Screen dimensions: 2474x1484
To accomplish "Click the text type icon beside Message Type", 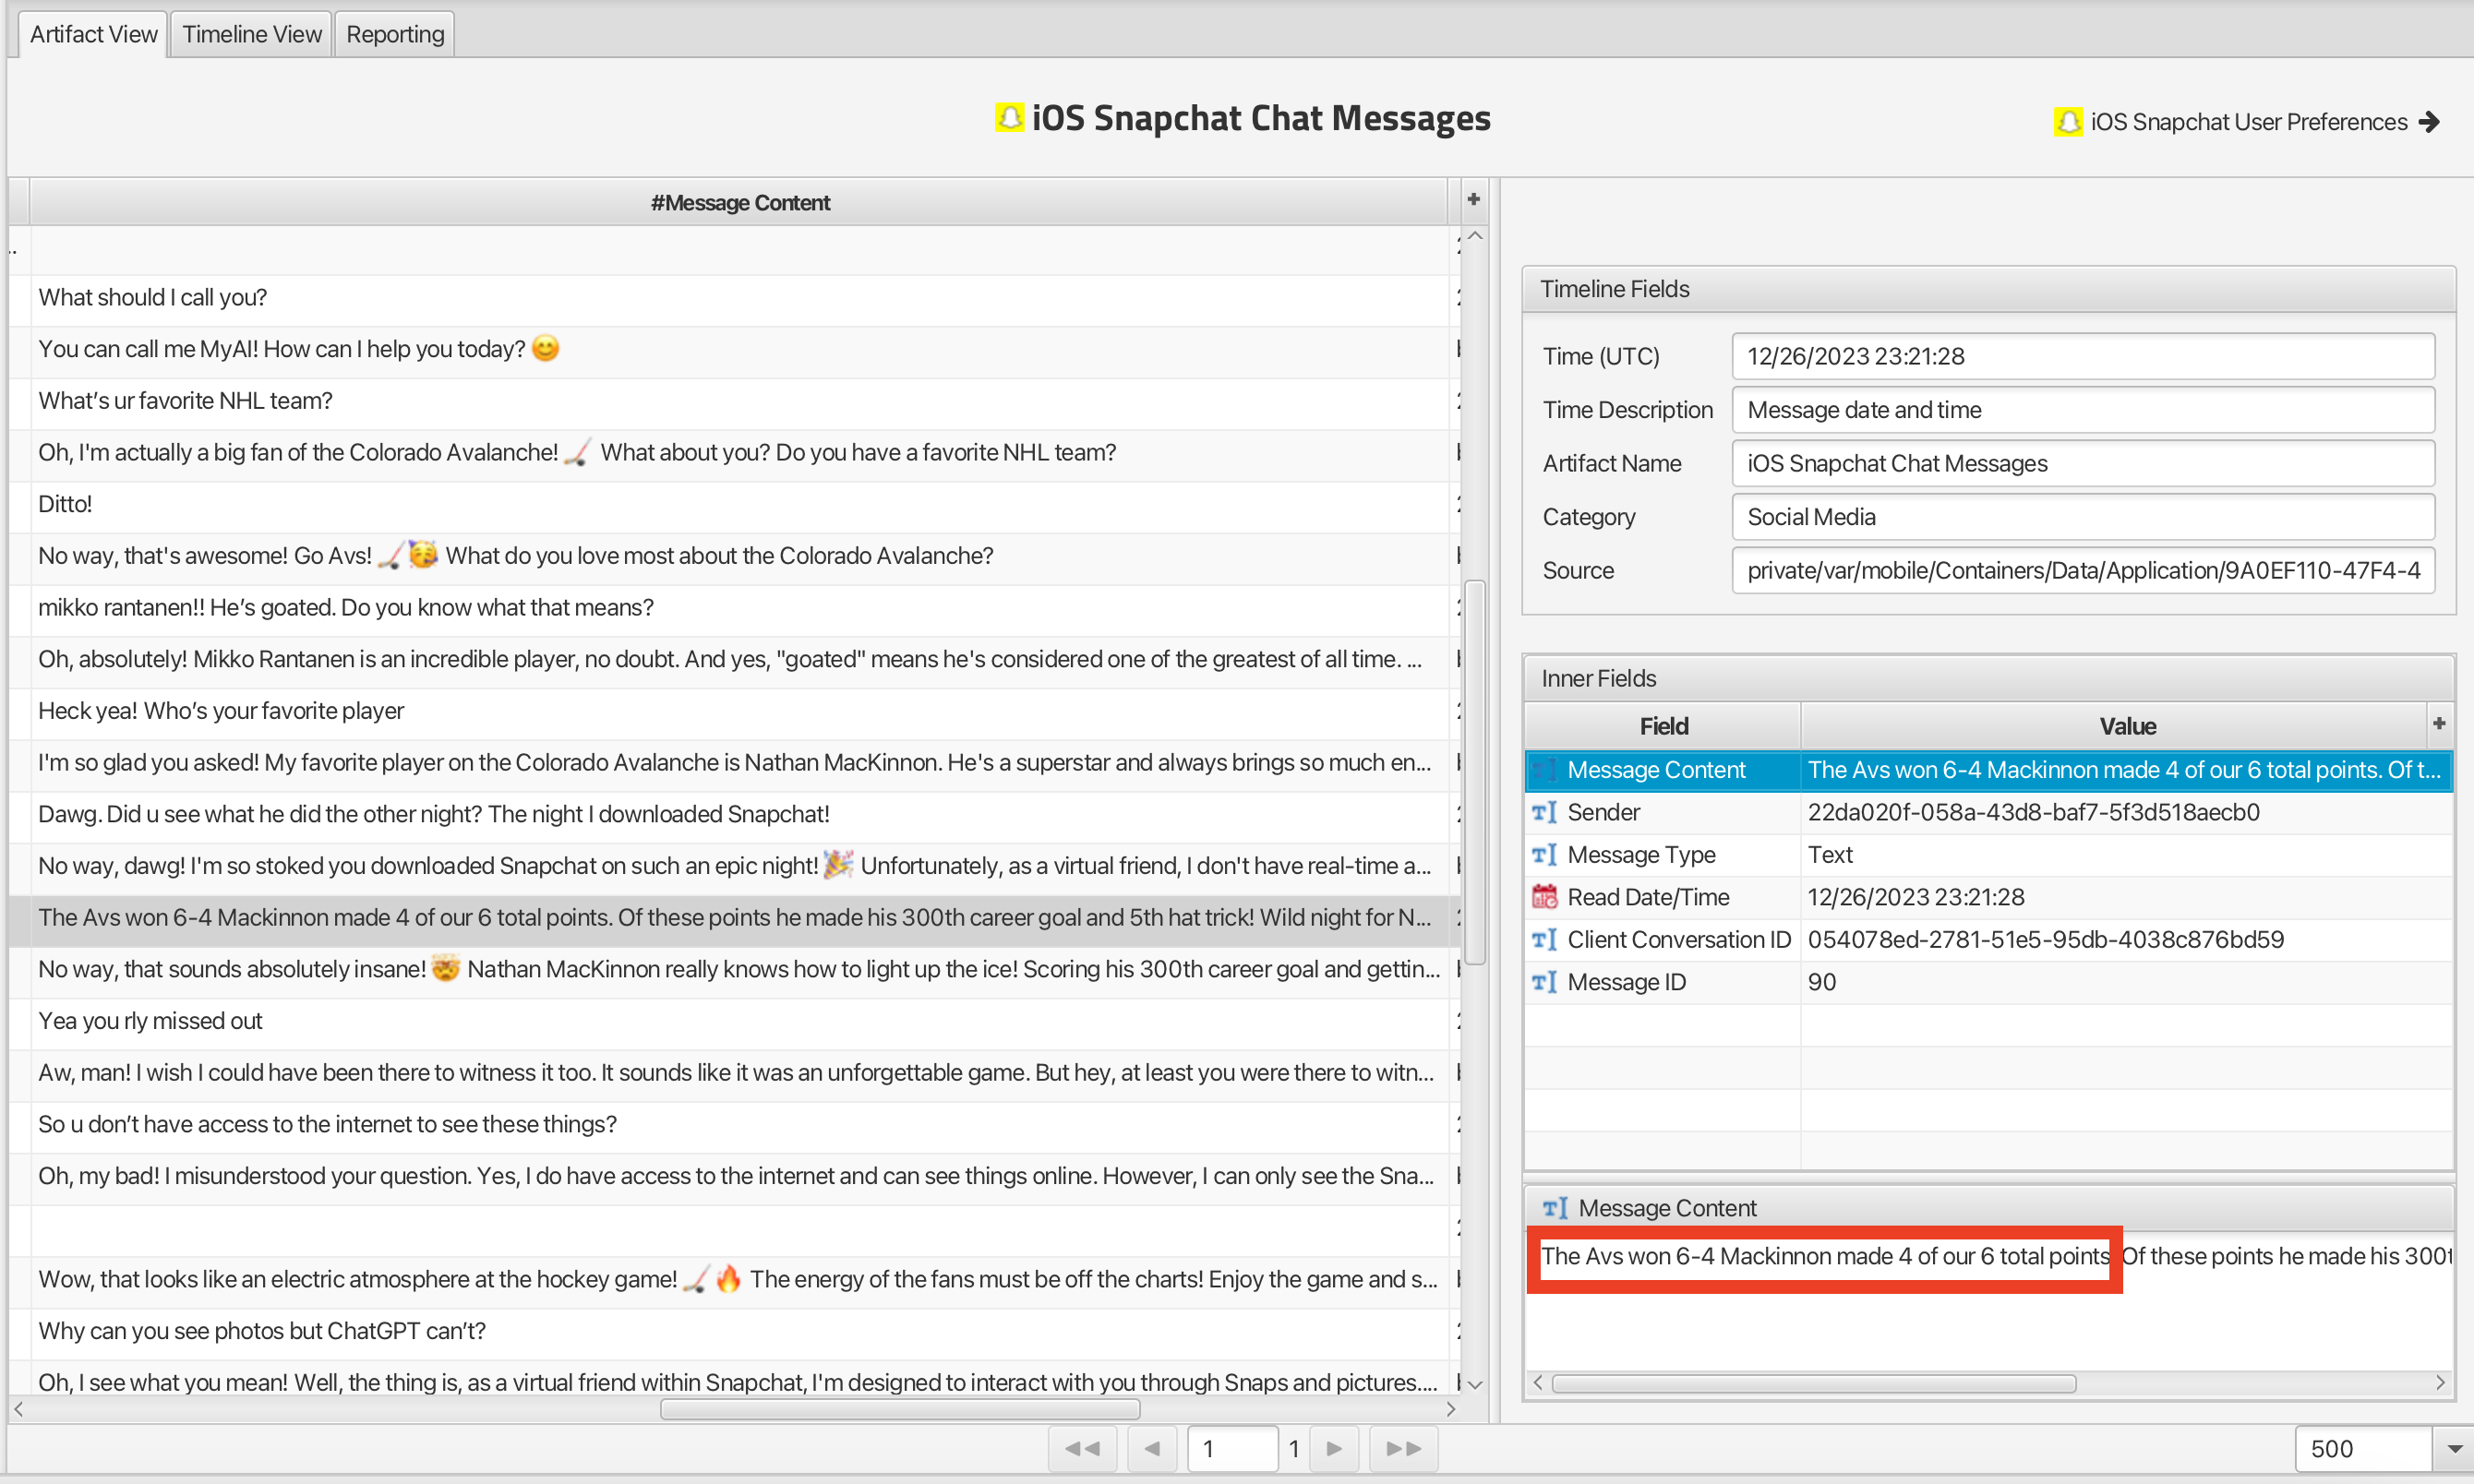I will click(x=1544, y=855).
